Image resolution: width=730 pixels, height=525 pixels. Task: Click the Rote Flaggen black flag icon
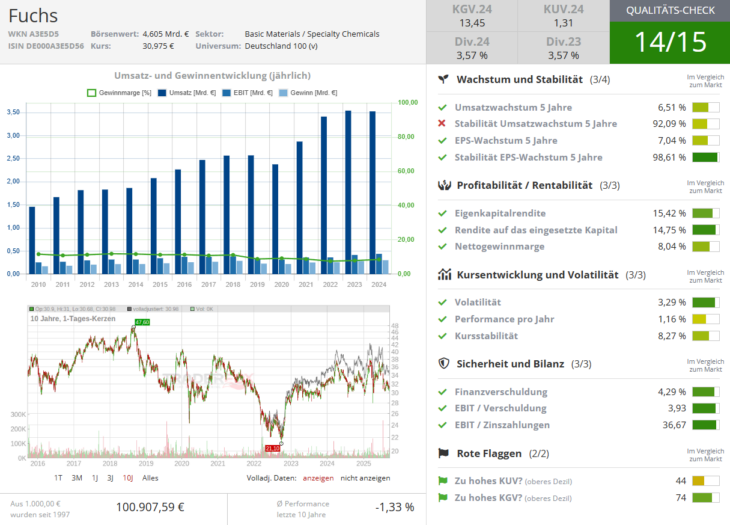coord(444,453)
